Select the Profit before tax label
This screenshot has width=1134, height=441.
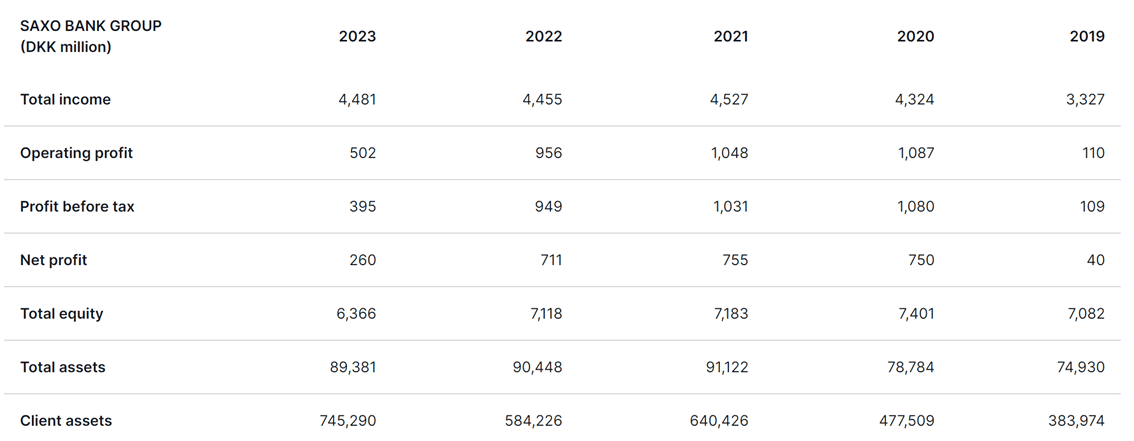click(x=77, y=206)
